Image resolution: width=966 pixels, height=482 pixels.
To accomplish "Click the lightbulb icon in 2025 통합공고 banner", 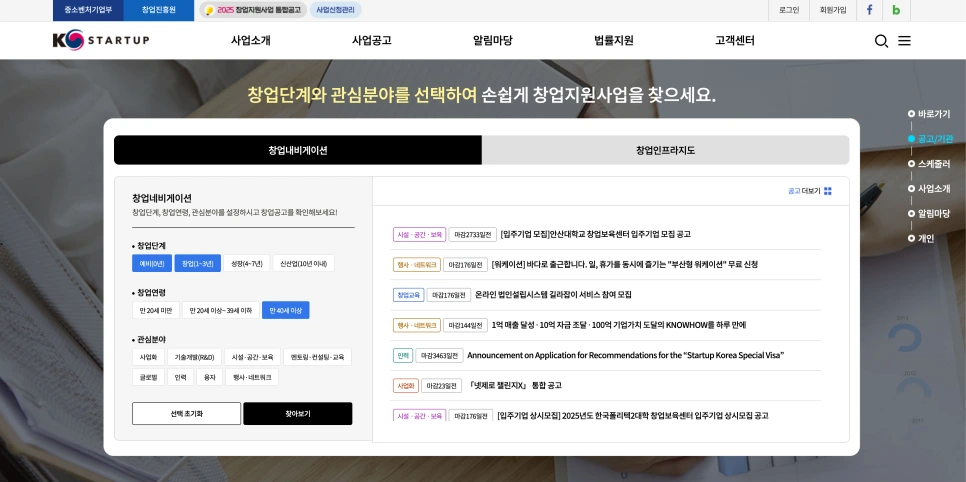I will coord(209,10).
